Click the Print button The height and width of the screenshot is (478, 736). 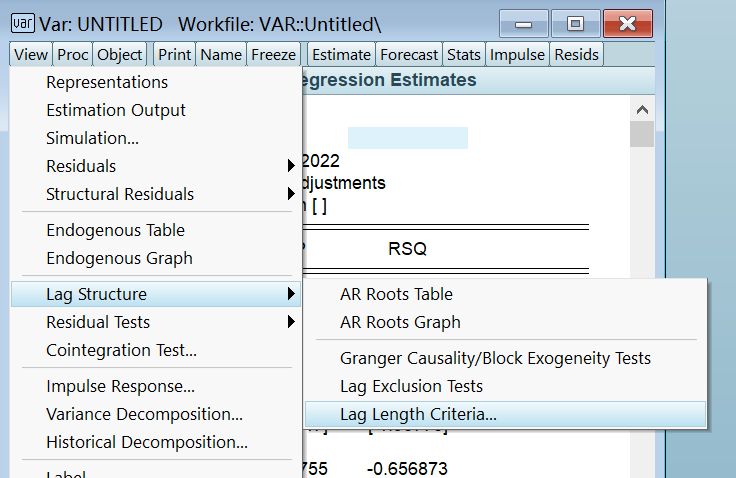tap(175, 55)
